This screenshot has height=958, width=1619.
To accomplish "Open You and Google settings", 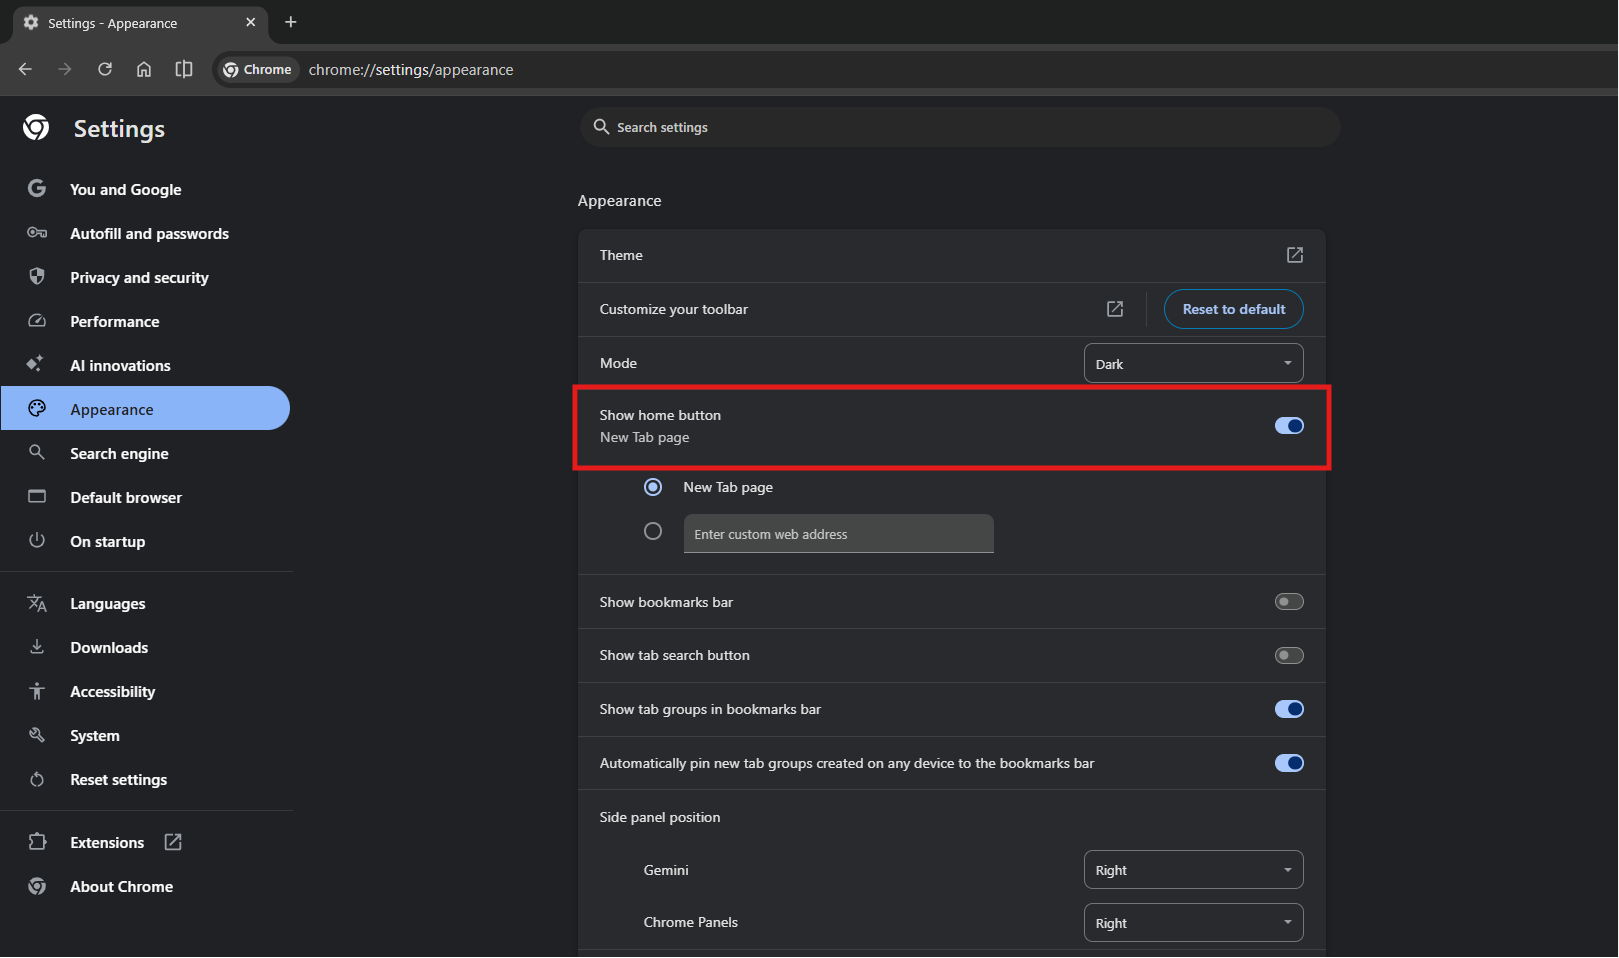I will pos(126,190).
